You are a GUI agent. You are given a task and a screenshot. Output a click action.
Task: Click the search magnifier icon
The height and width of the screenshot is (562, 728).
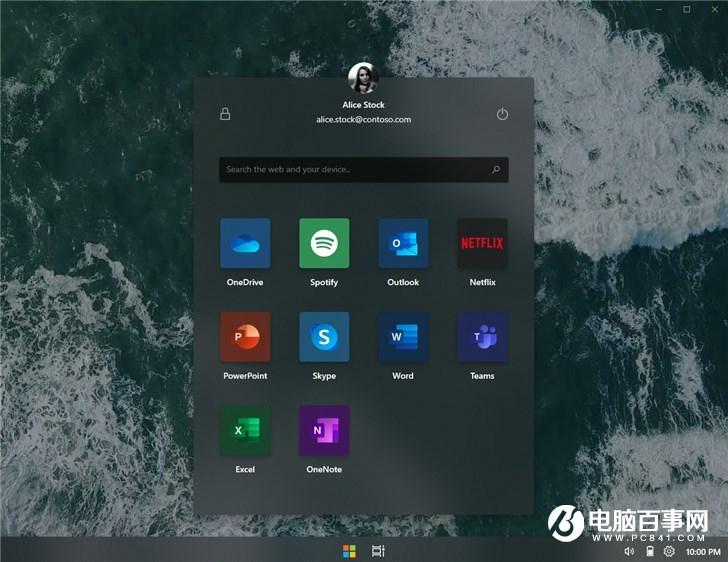point(496,170)
